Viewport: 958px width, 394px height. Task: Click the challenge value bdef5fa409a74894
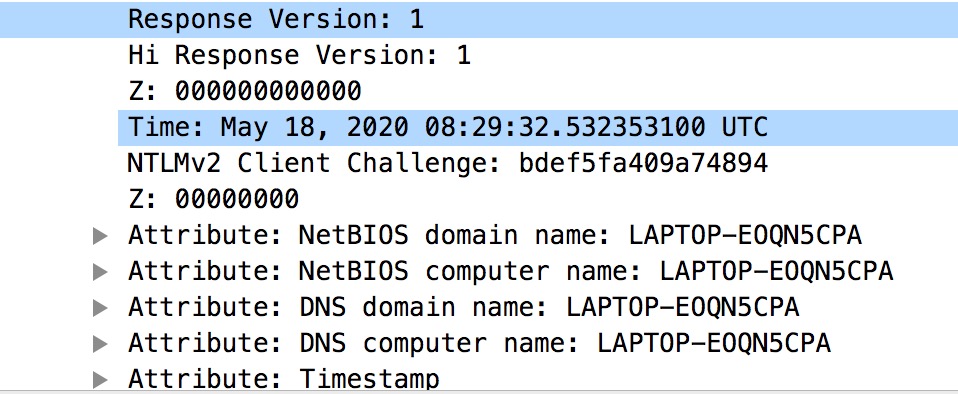click(x=643, y=163)
